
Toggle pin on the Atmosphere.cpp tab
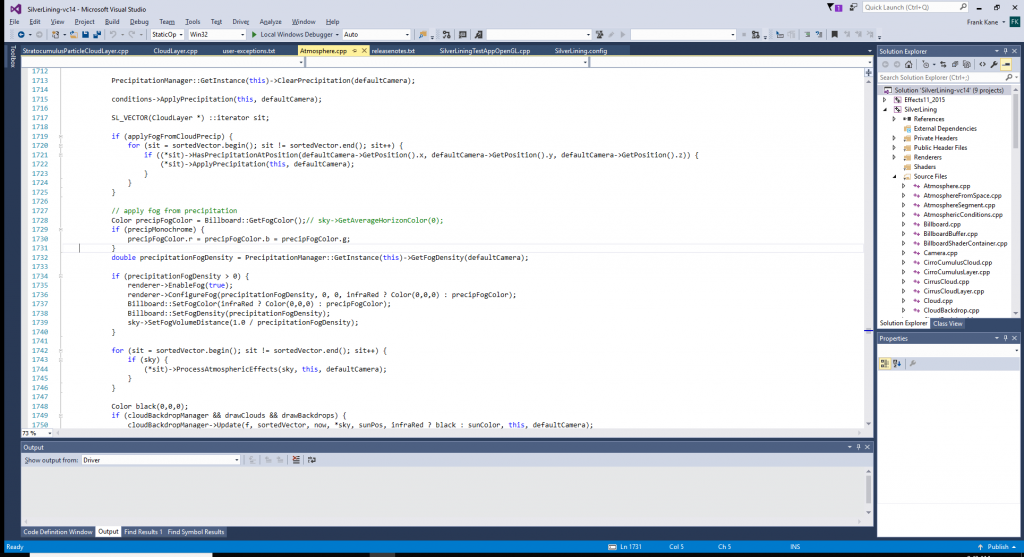point(355,49)
